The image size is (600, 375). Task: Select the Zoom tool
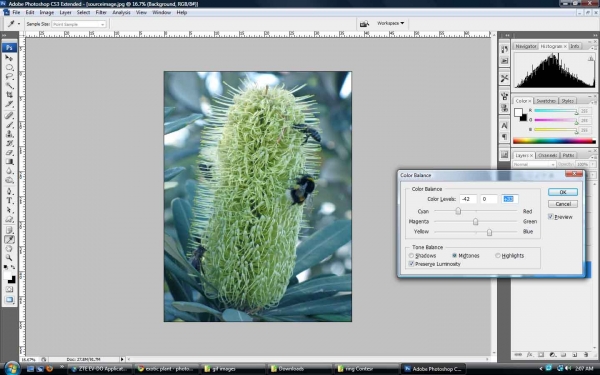[x=9, y=258]
